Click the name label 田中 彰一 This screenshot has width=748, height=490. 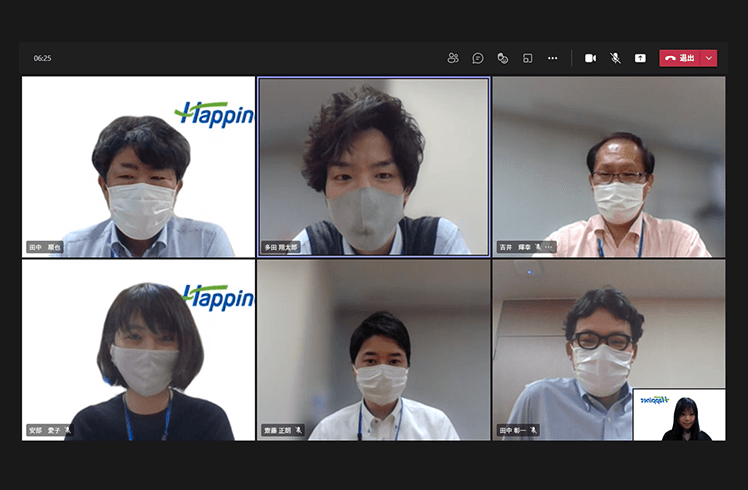(512, 430)
